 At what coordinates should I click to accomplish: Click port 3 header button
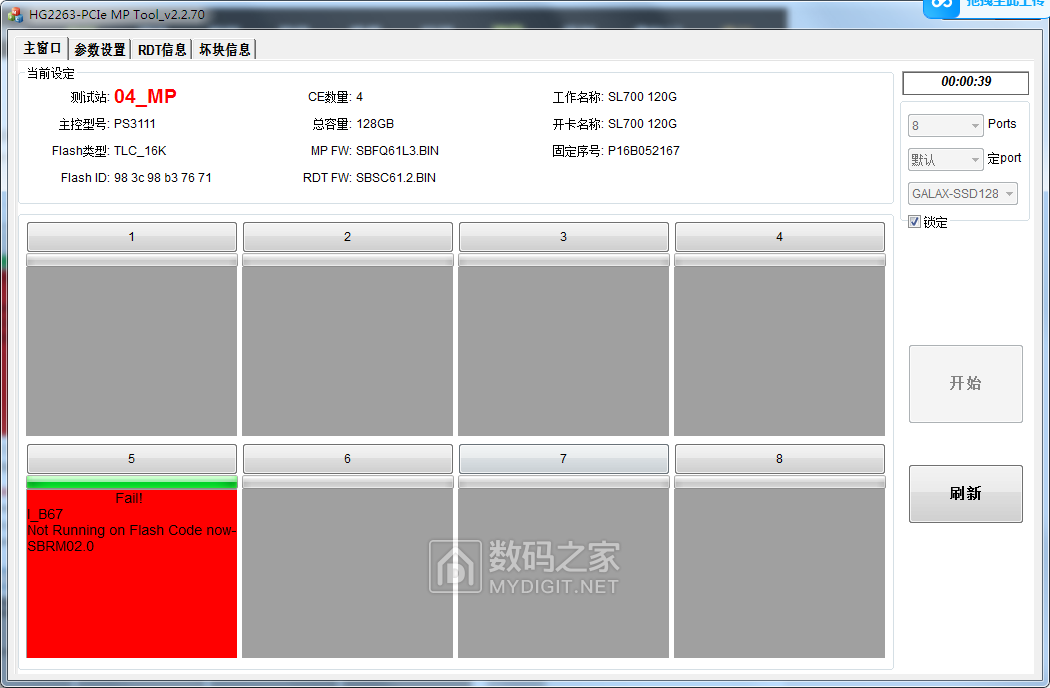pos(563,236)
